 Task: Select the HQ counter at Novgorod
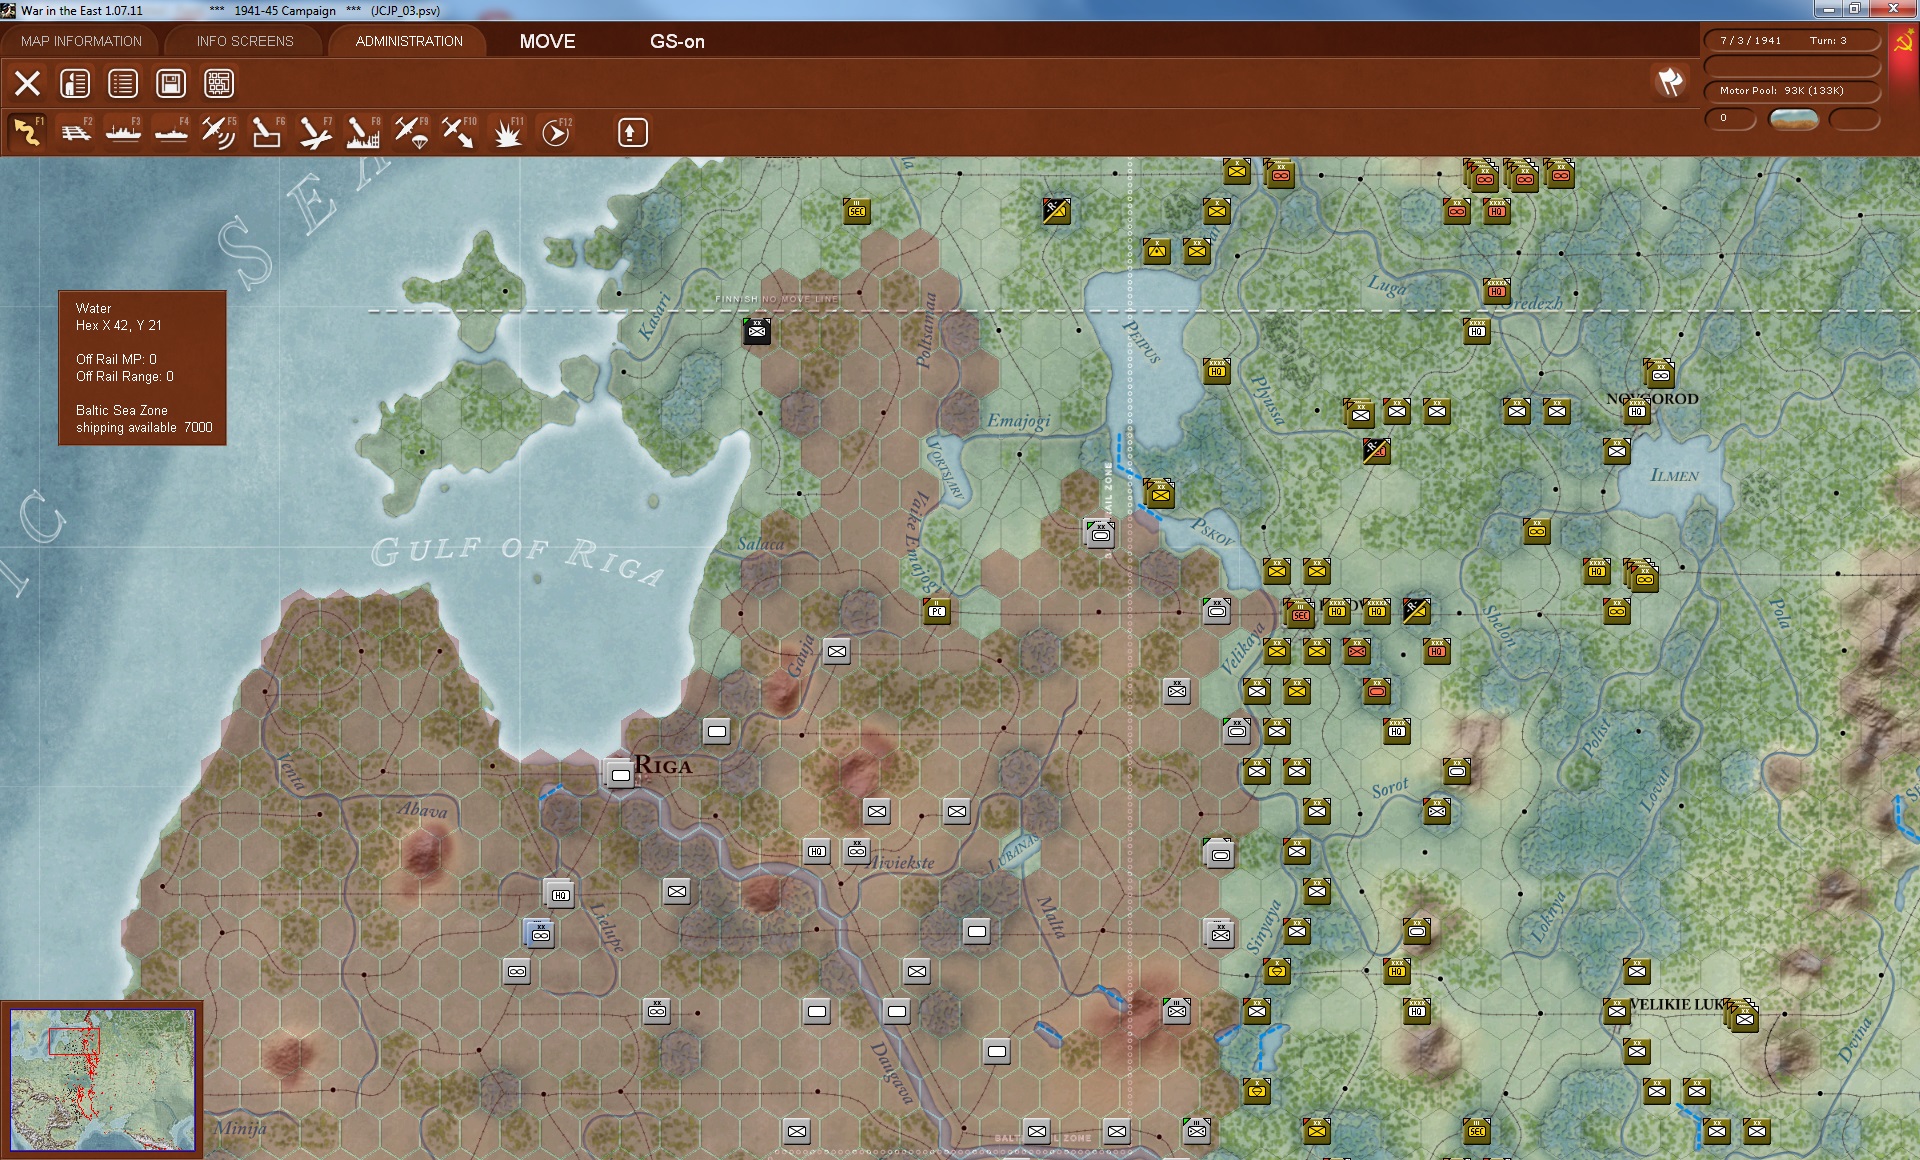pos(1637,410)
